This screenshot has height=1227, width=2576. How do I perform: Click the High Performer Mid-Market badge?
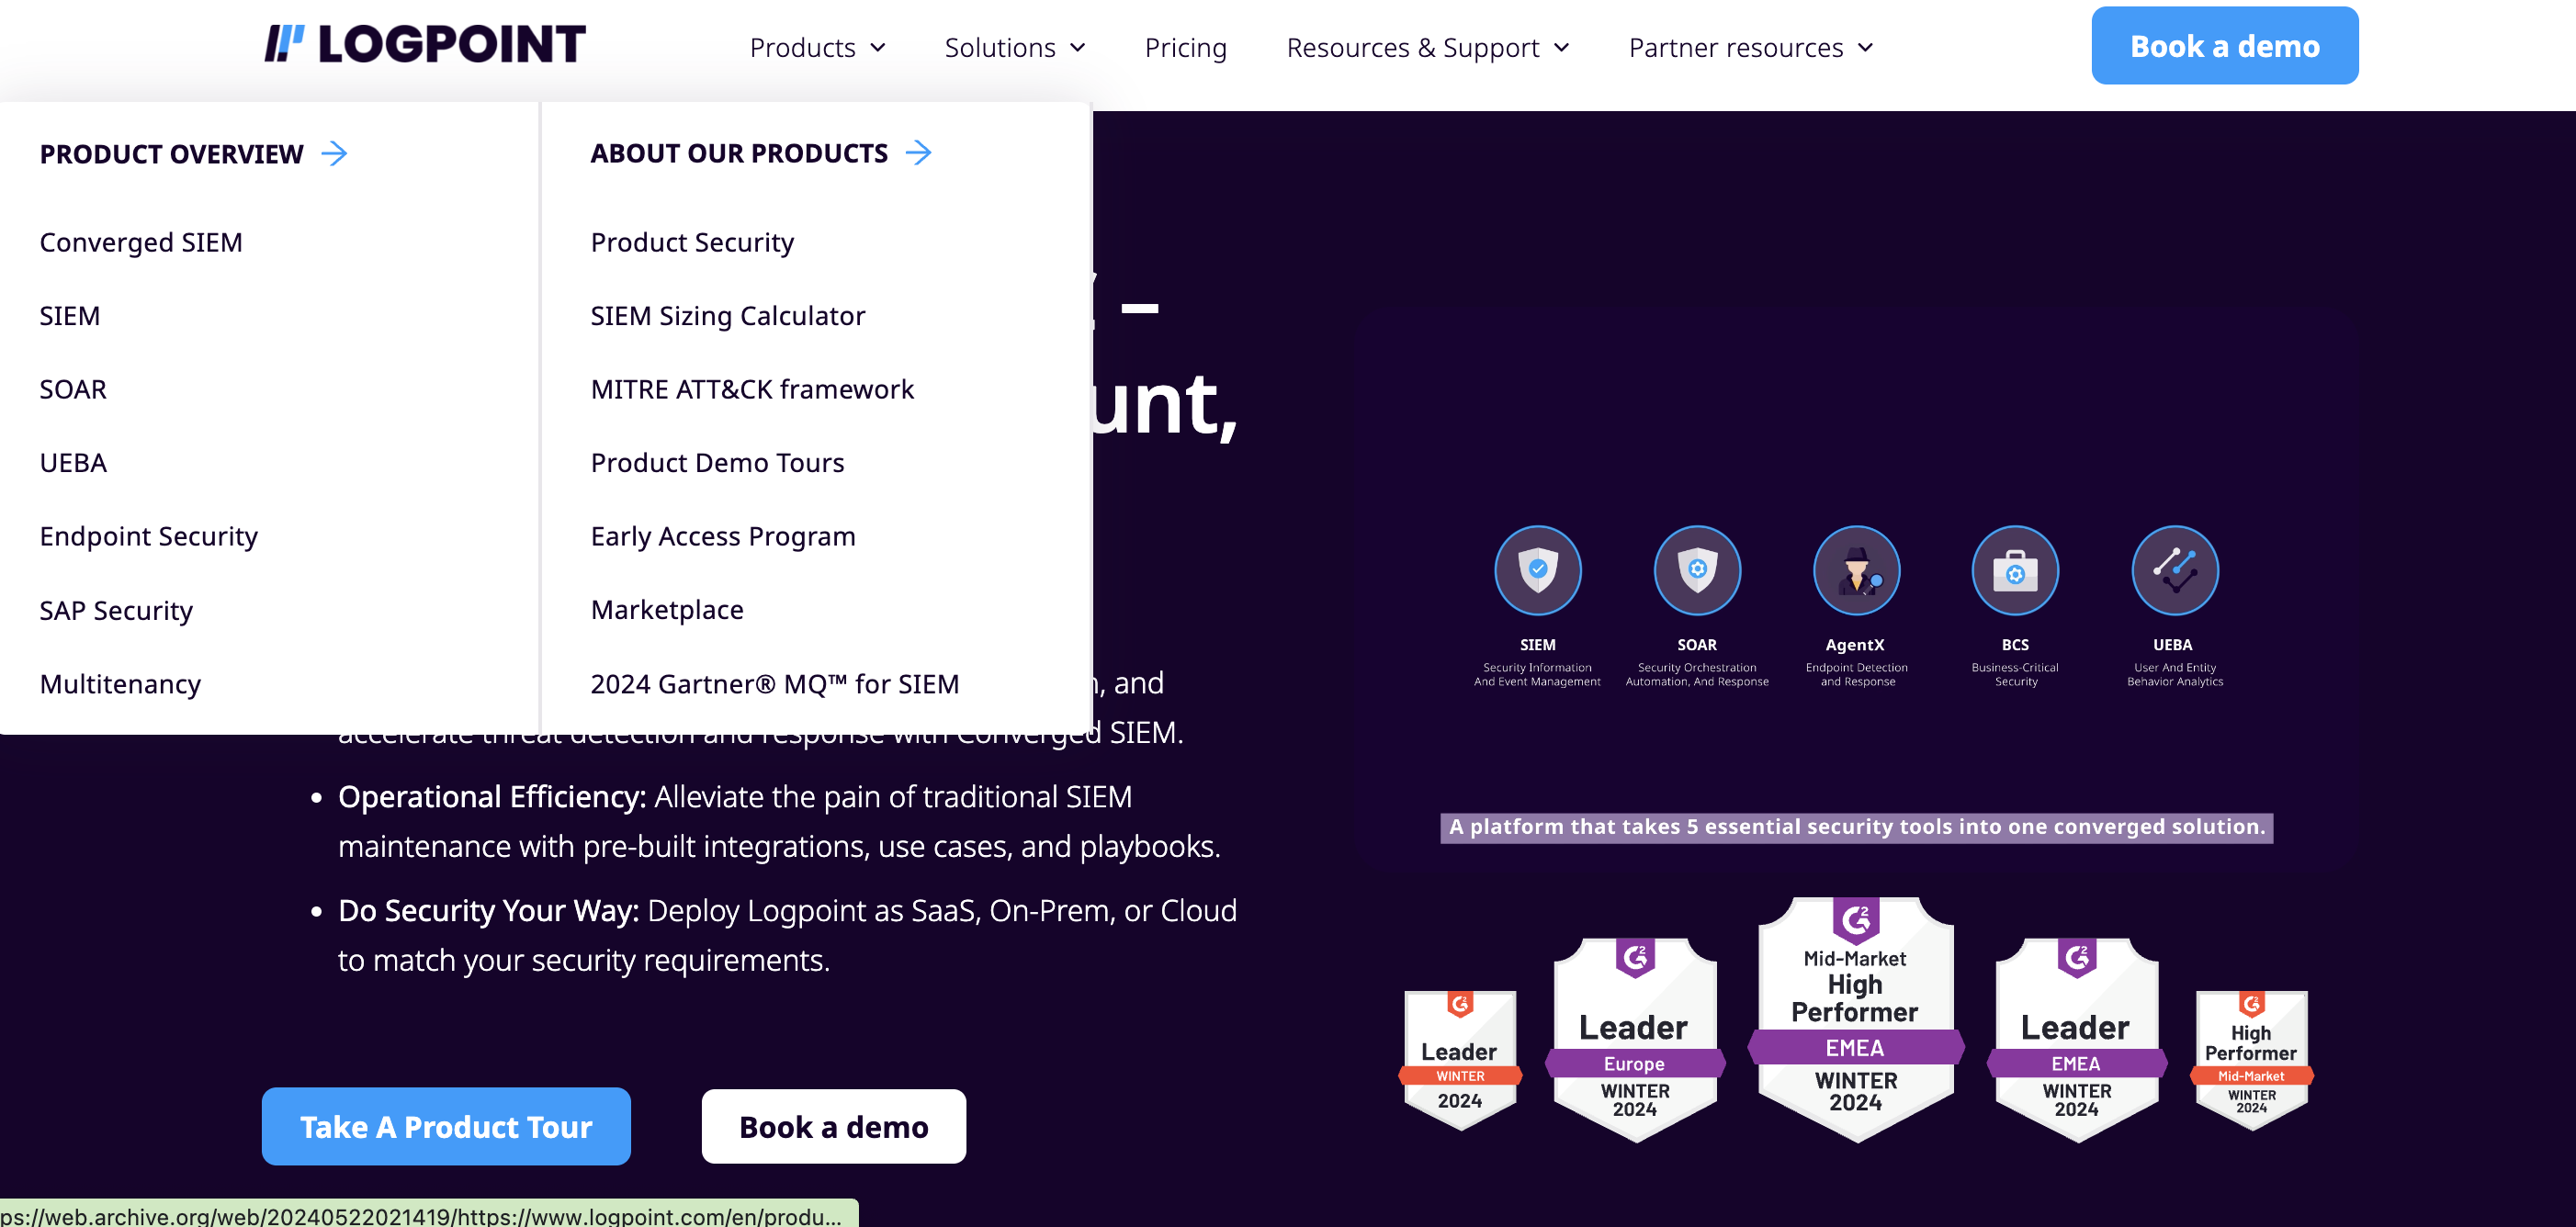tap(2252, 1059)
